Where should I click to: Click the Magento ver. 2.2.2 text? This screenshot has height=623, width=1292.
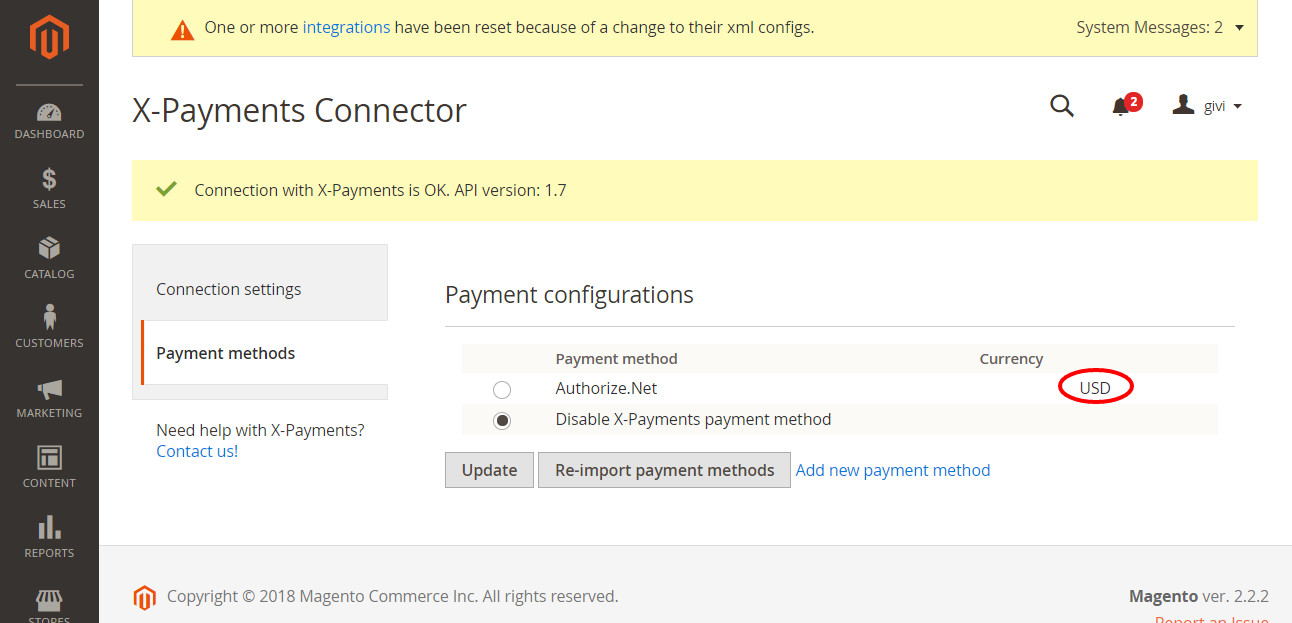point(1199,596)
